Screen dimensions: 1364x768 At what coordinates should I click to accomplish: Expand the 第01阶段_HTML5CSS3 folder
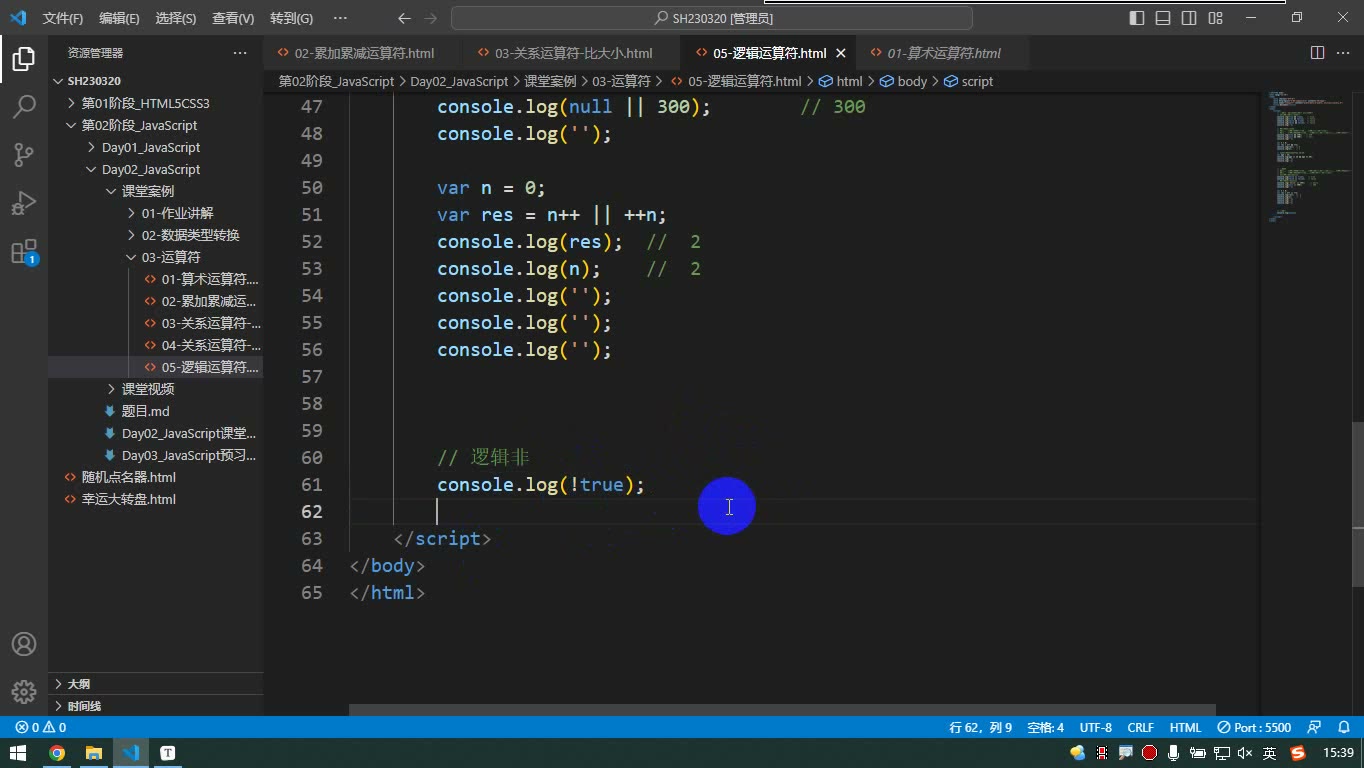[x=145, y=103]
